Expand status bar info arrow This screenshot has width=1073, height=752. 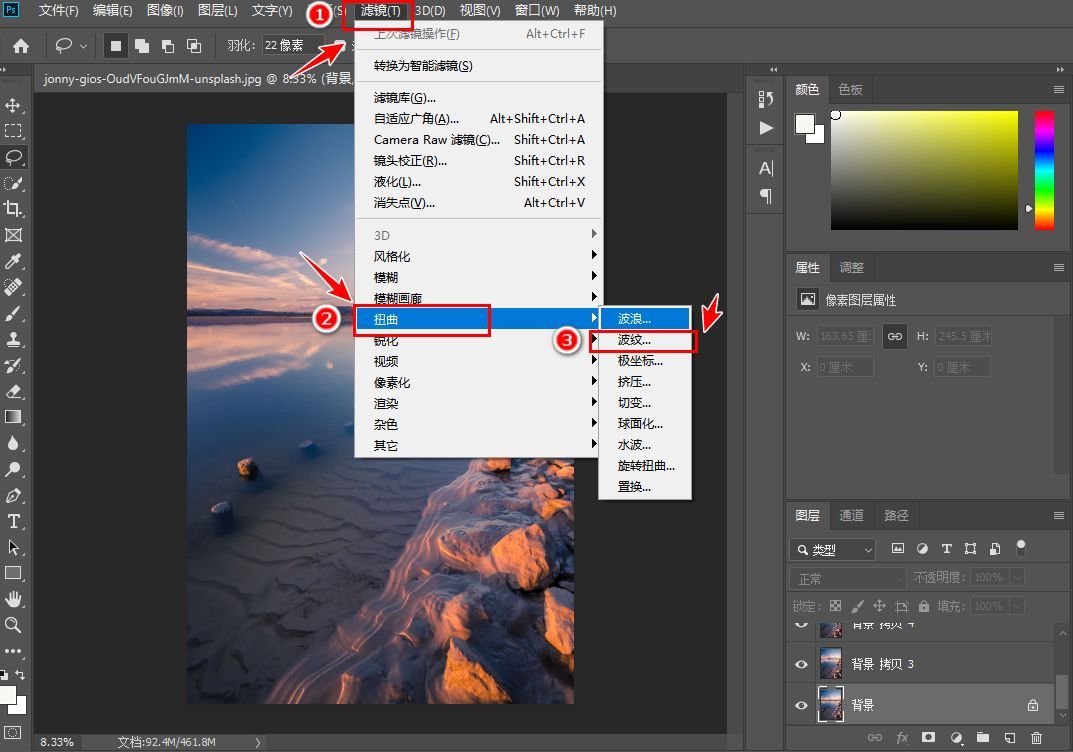tap(258, 742)
